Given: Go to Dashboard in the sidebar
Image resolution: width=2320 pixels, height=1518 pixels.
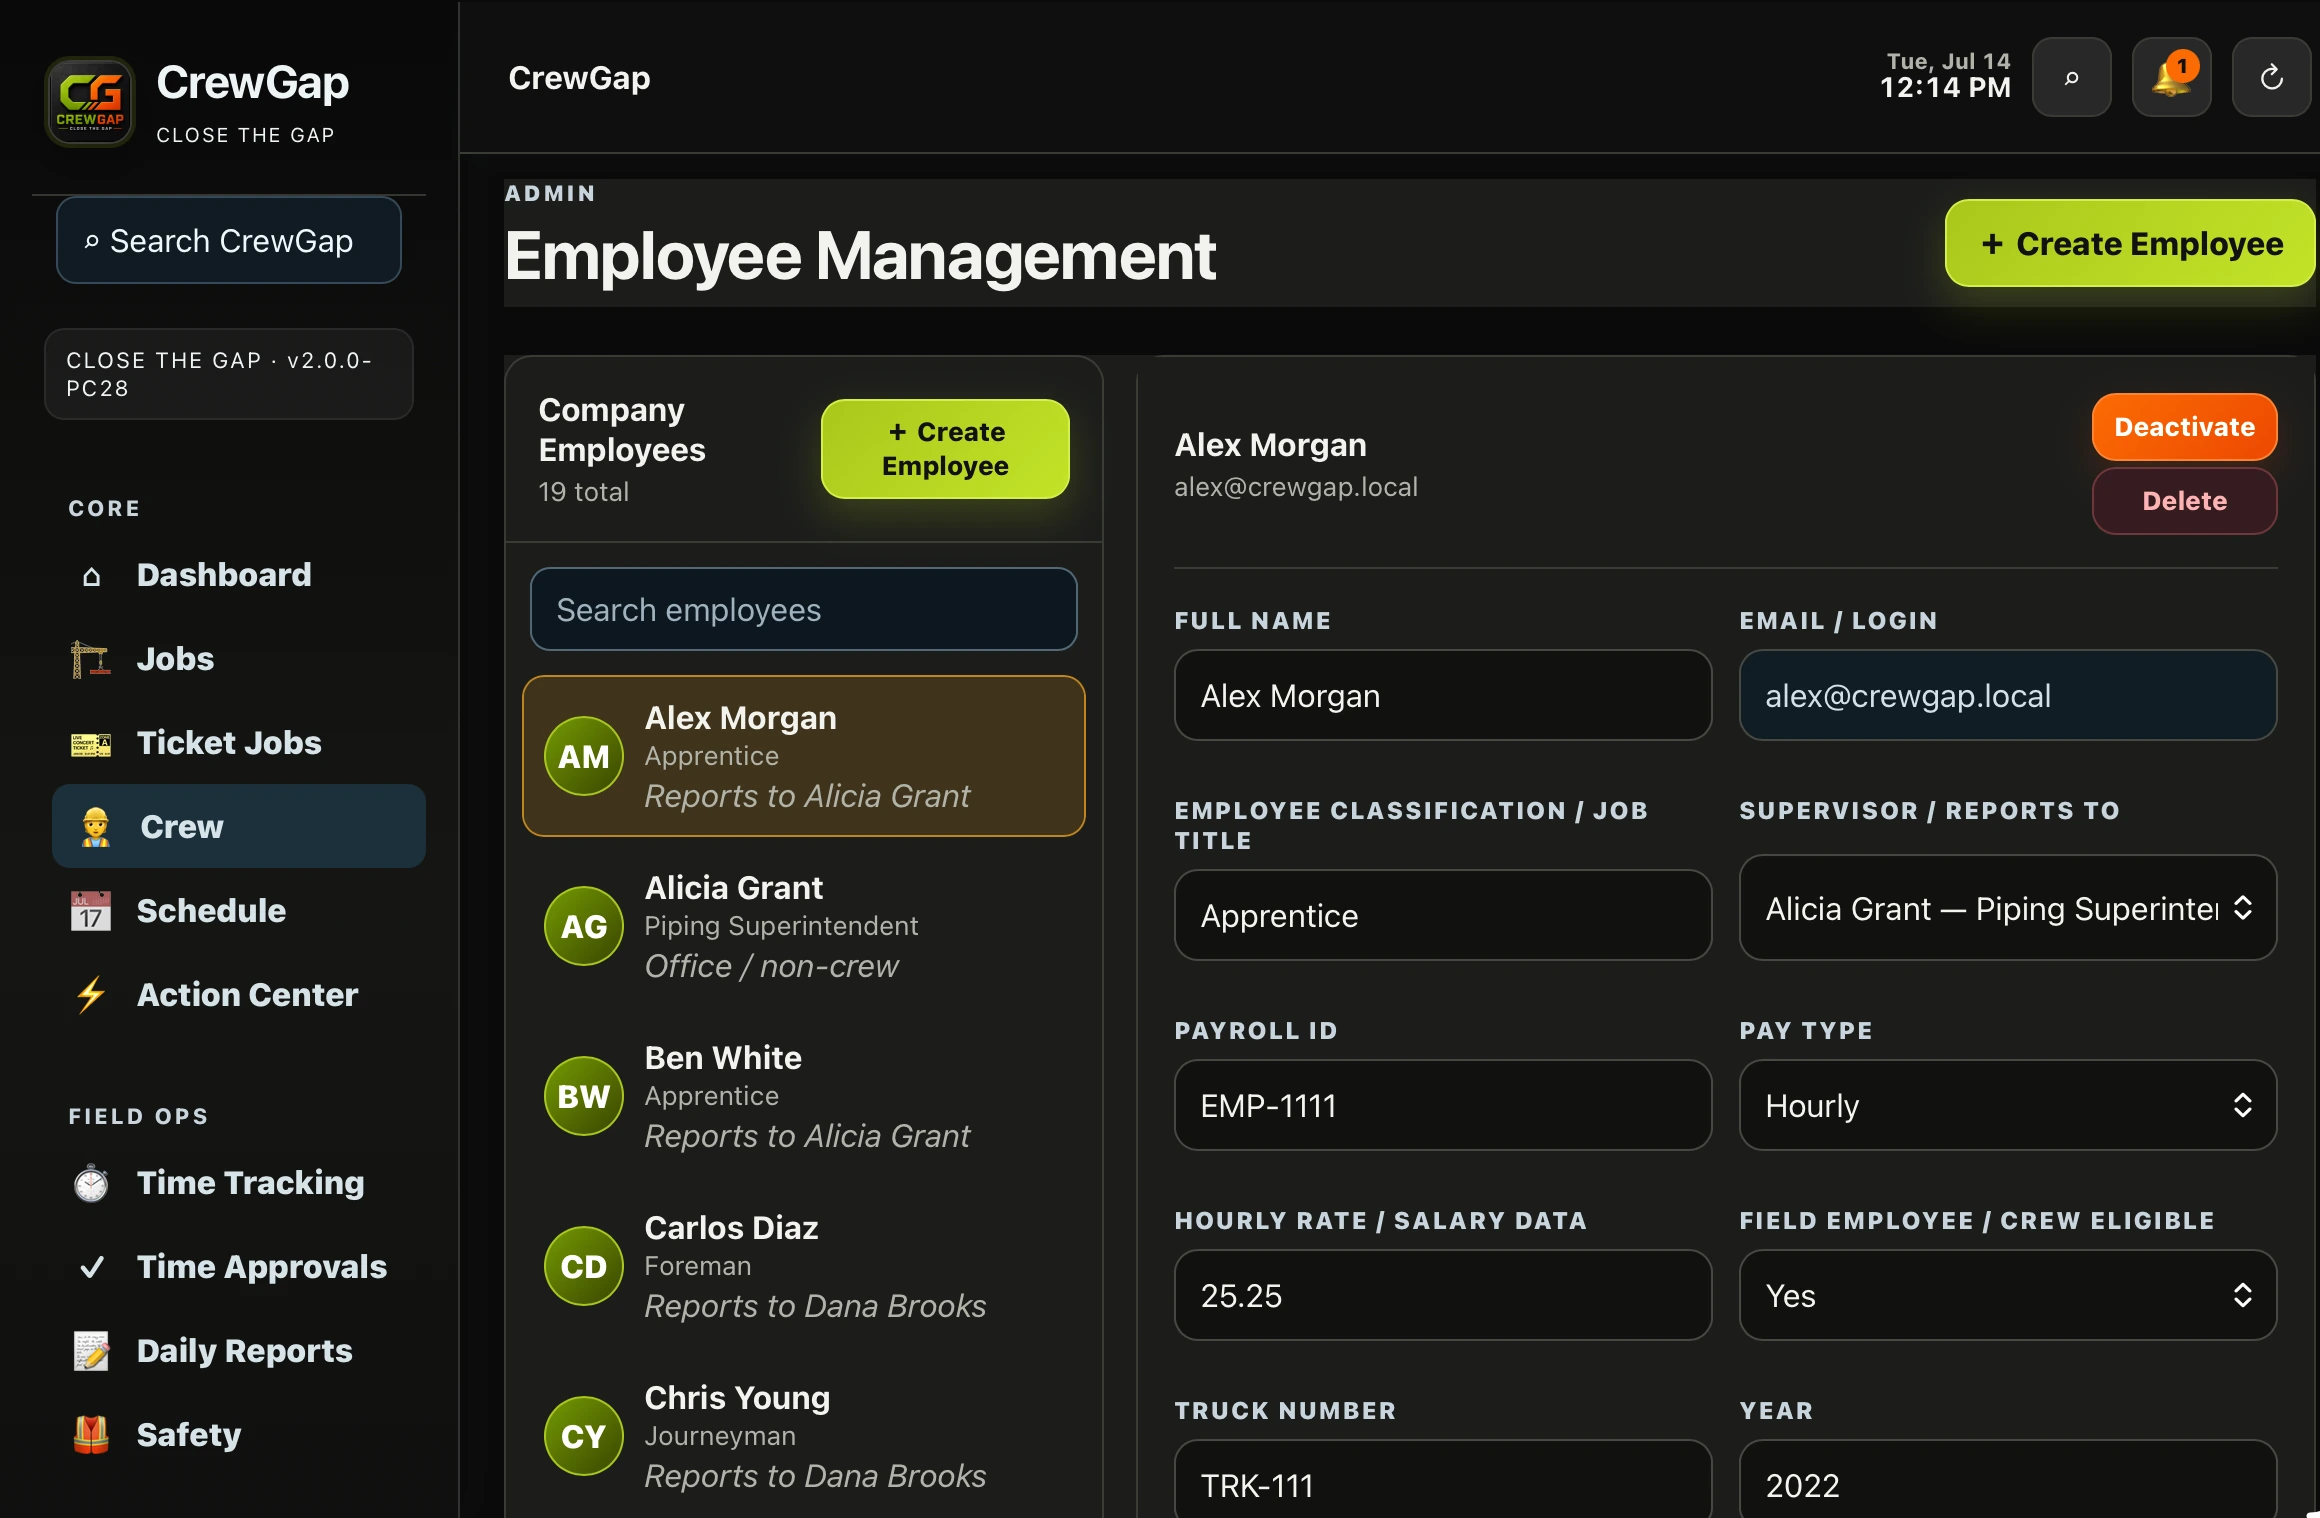Looking at the screenshot, I should pos(238,576).
